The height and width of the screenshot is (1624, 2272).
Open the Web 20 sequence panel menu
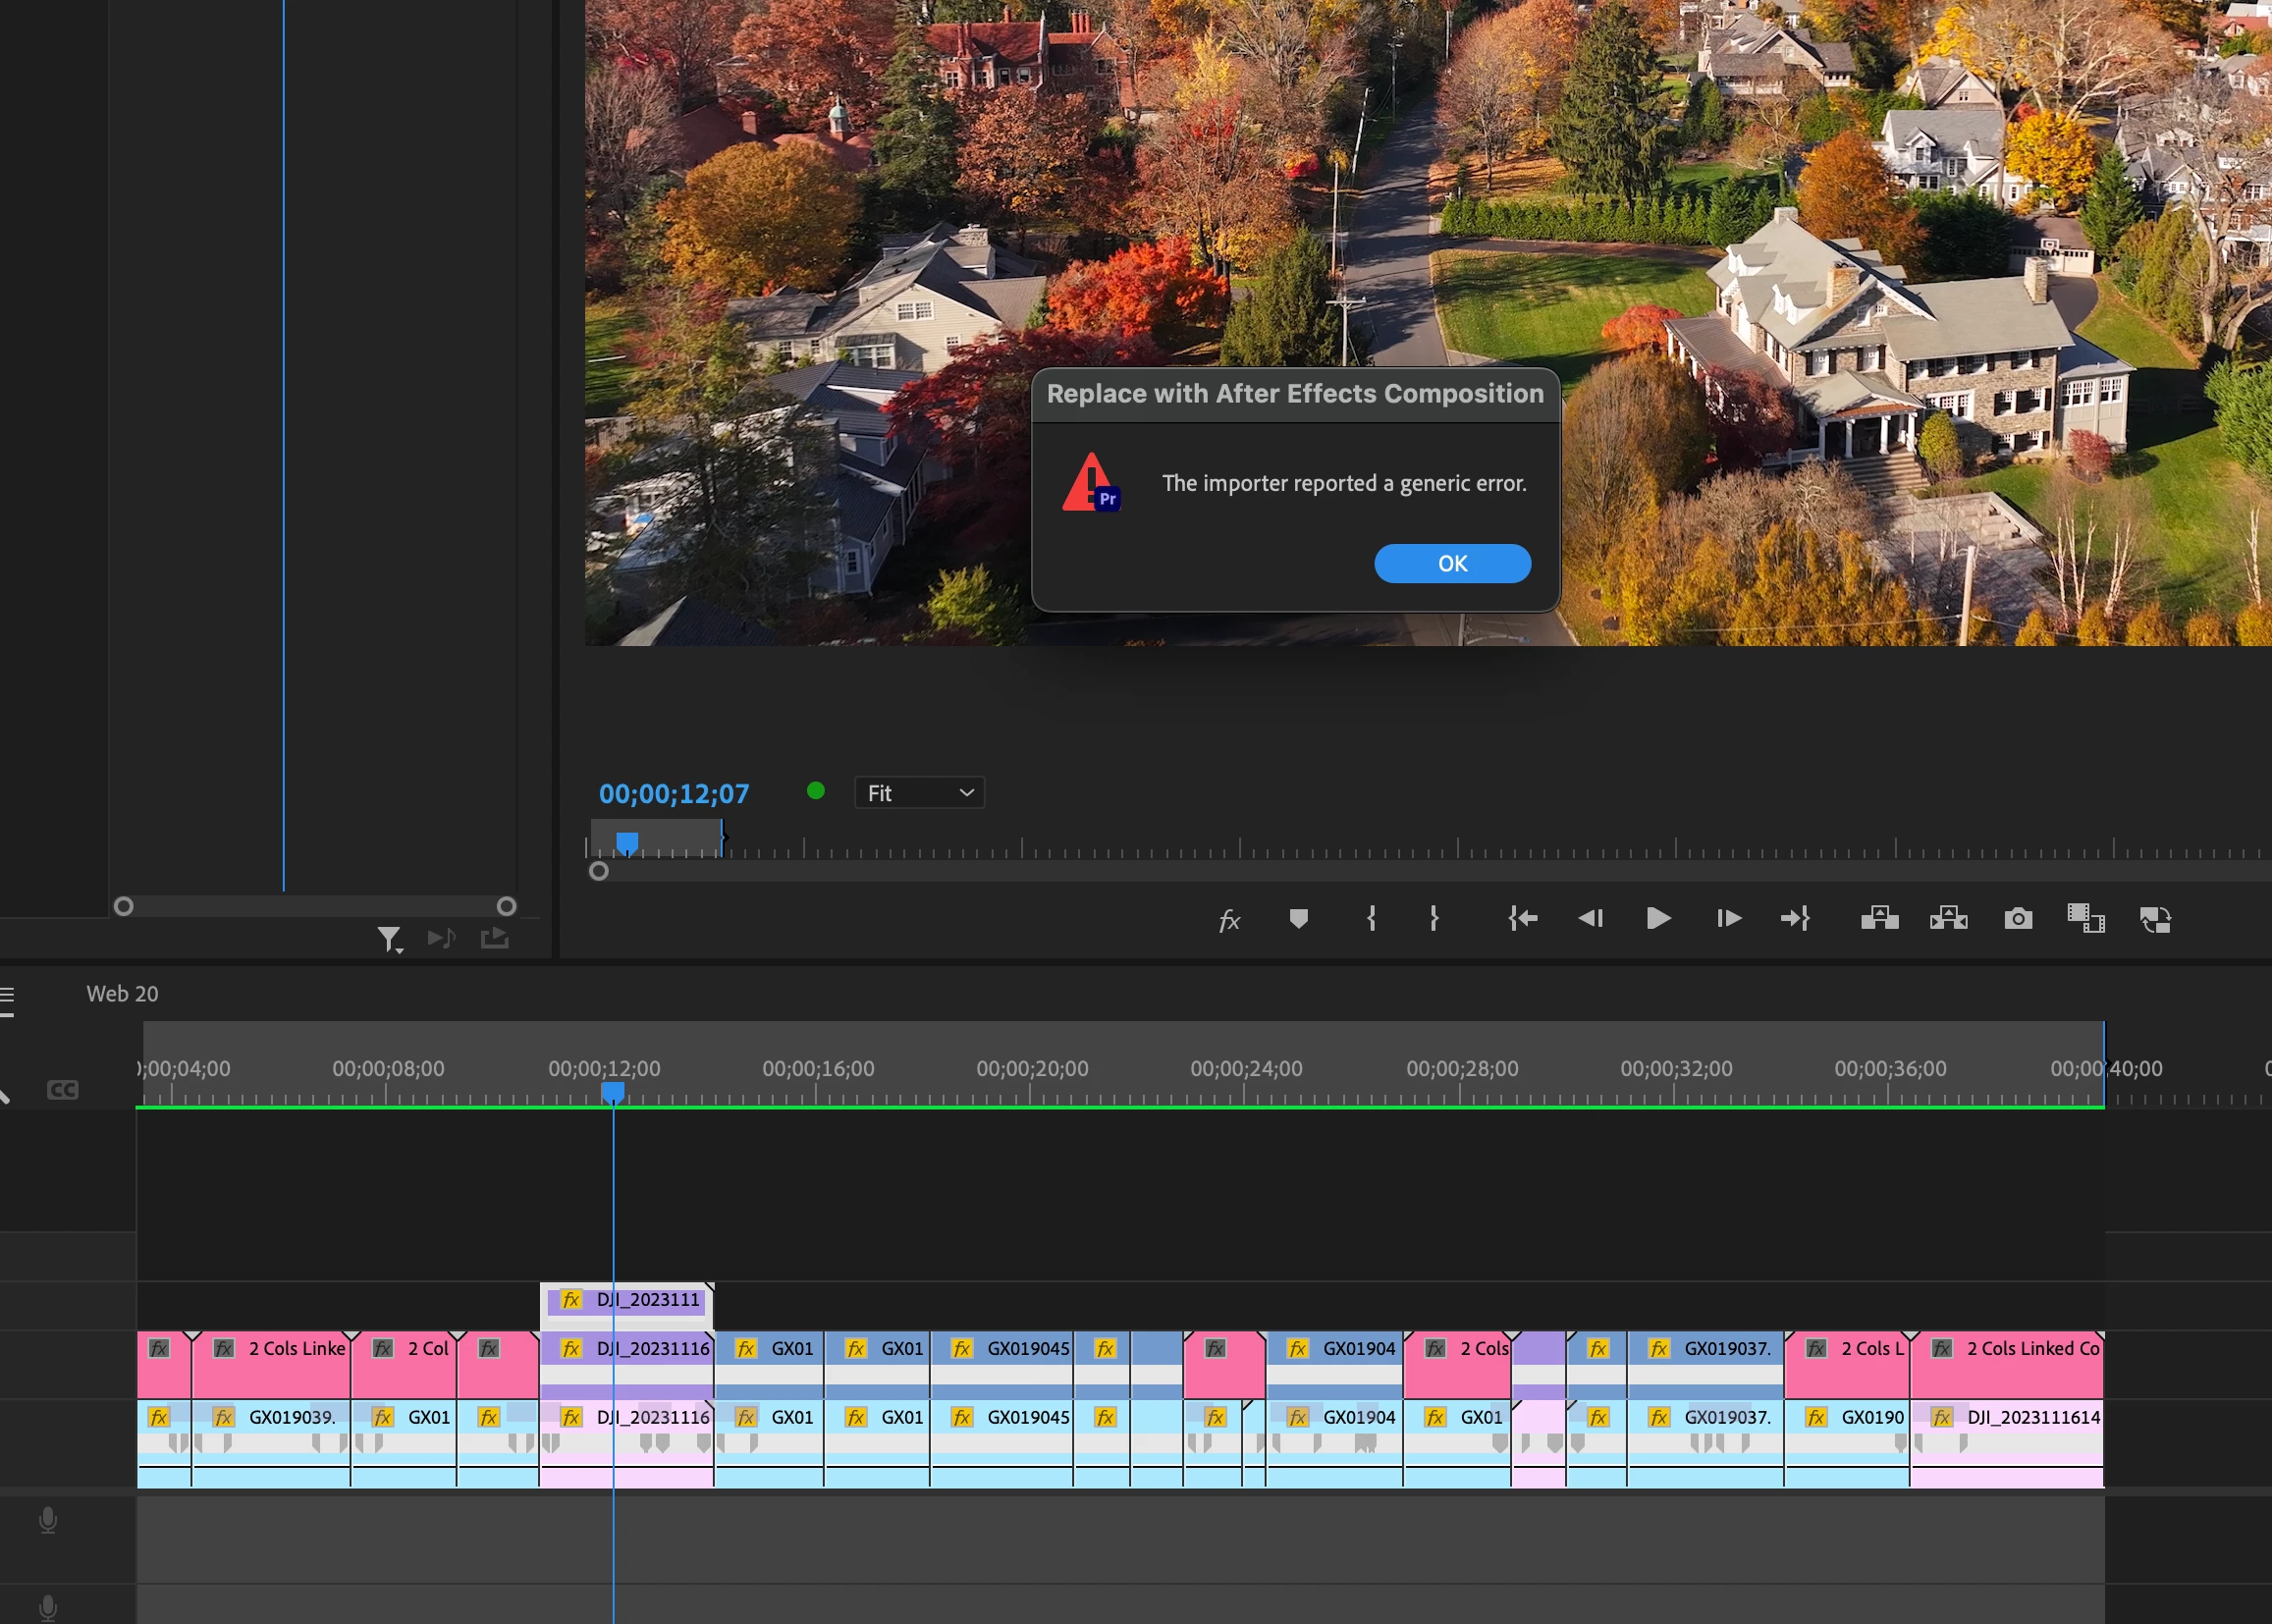(8, 997)
